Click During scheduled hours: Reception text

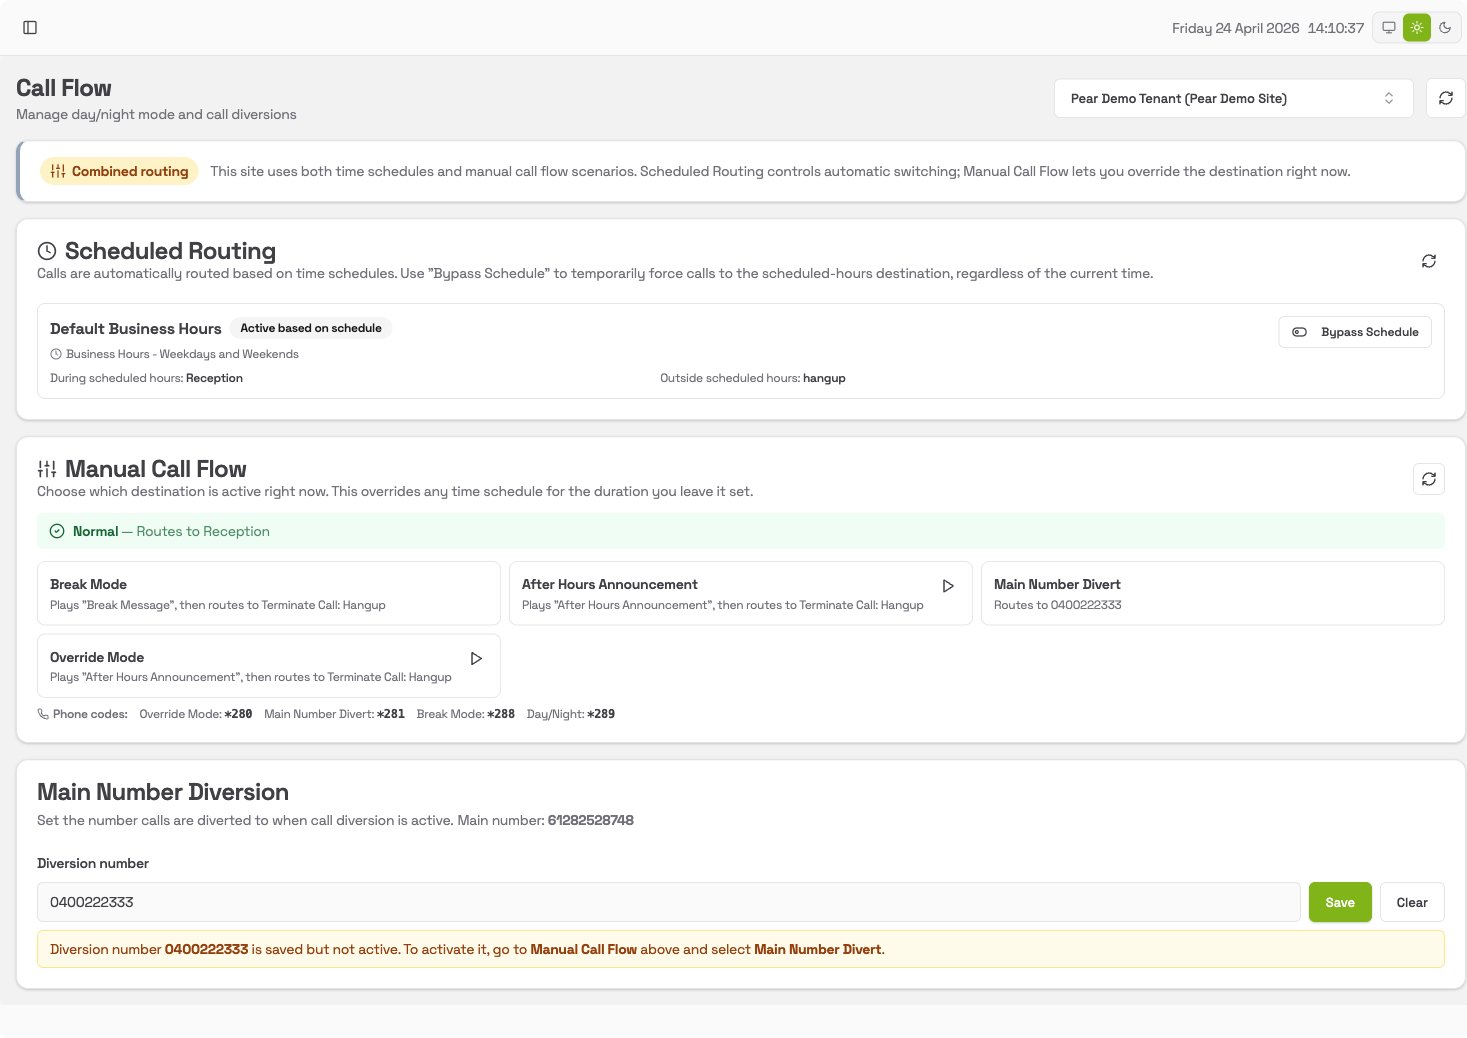(146, 378)
